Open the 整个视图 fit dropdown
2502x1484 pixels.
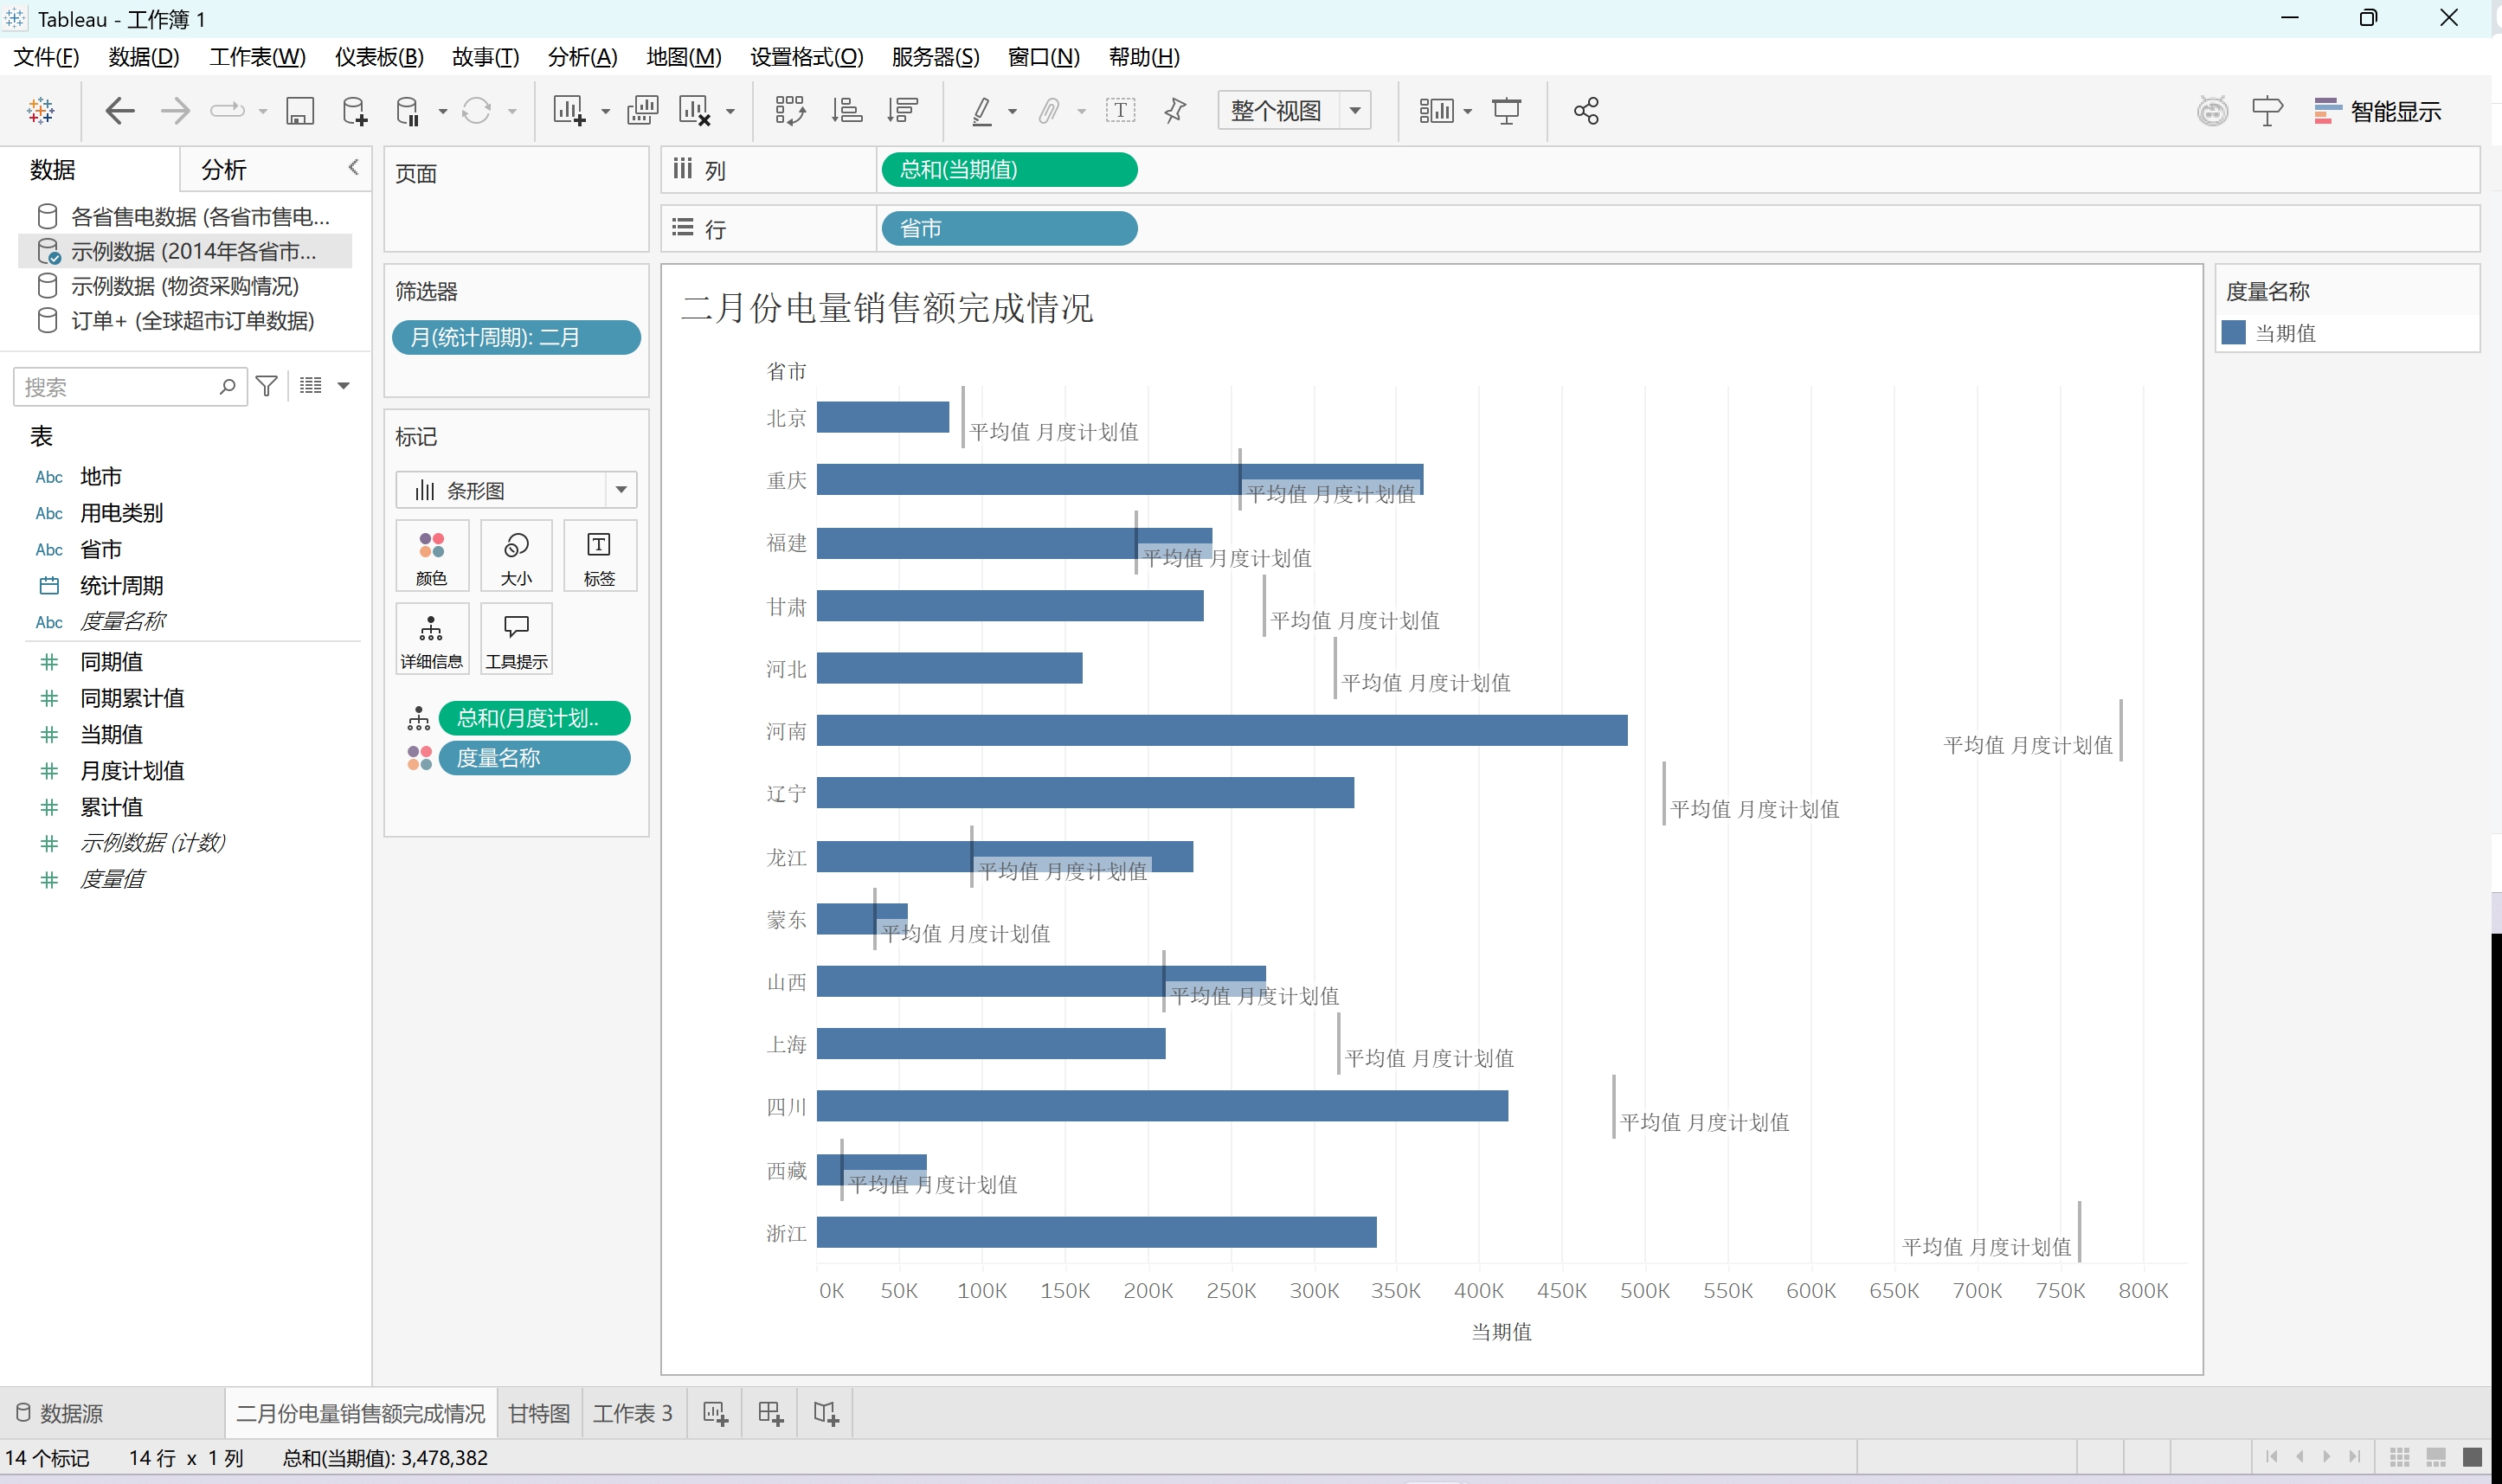[x=1355, y=110]
